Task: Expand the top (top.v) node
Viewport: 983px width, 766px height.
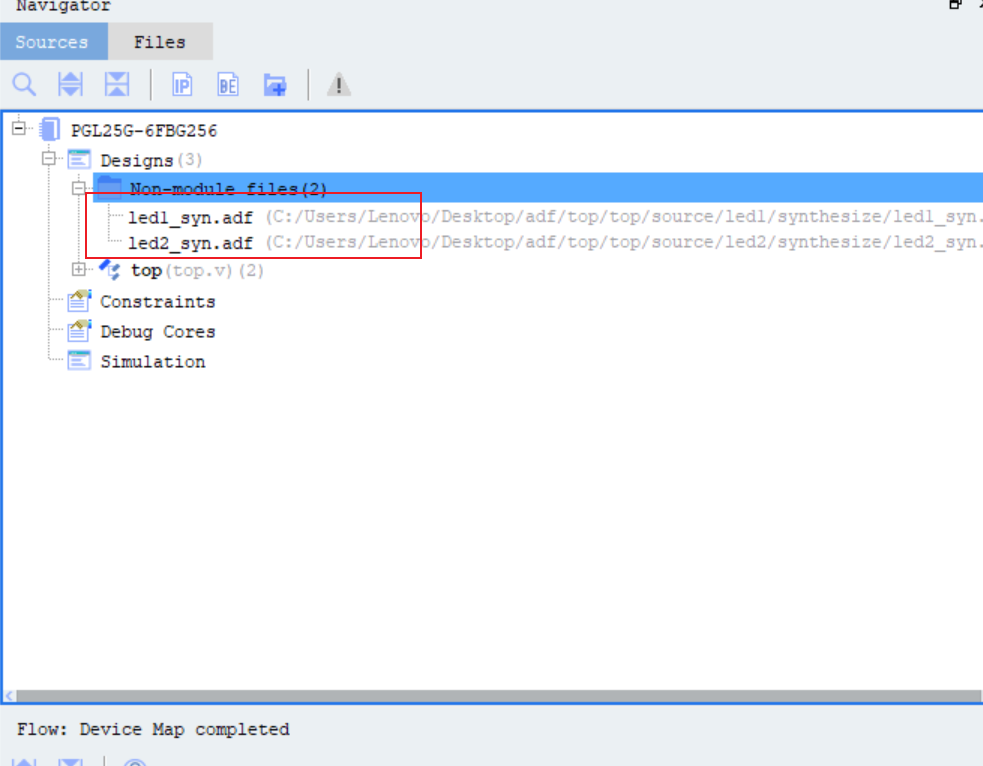Action: point(78,270)
